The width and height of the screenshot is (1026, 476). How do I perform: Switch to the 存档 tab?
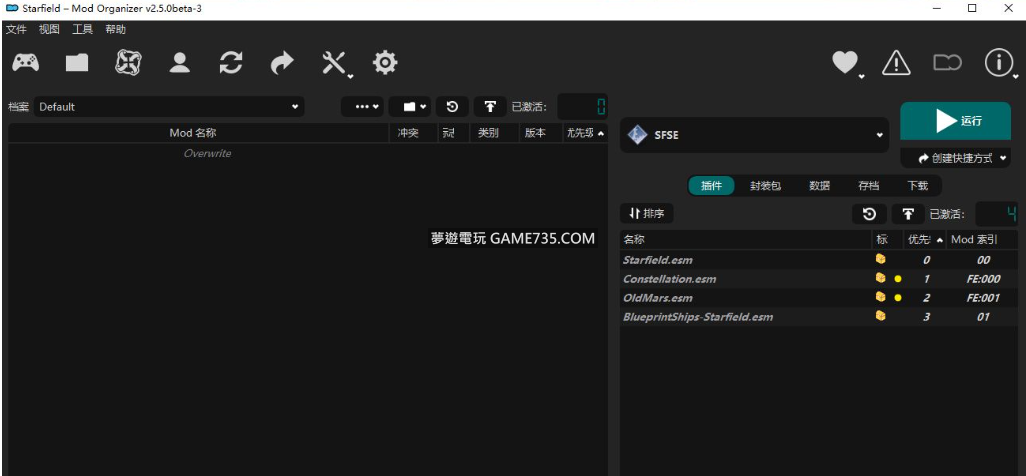[x=869, y=186]
